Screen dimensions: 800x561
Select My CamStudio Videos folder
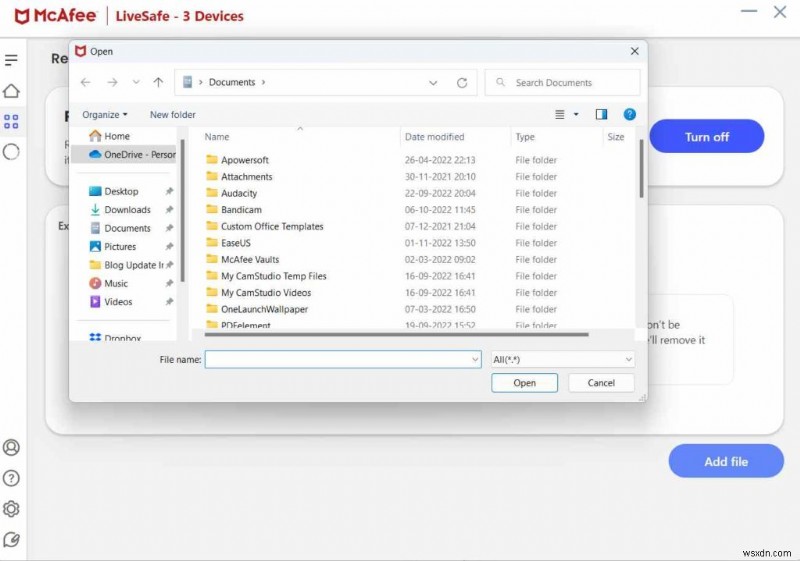[x=265, y=292]
